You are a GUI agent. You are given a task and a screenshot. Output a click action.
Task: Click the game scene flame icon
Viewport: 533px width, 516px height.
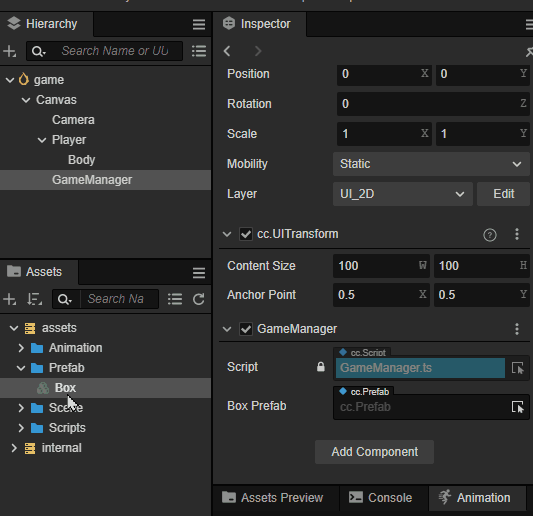(x=23, y=80)
